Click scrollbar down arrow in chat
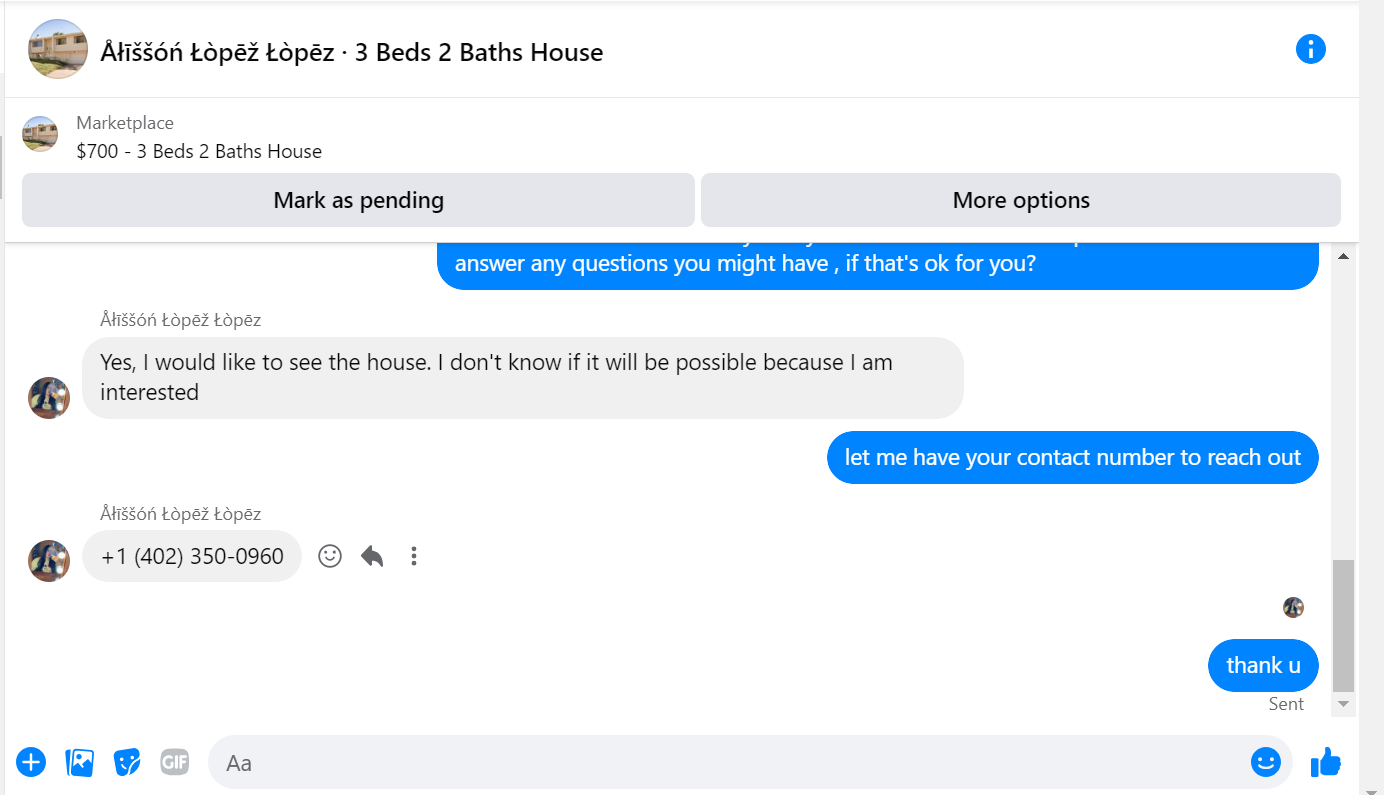 click(1343, 705)
